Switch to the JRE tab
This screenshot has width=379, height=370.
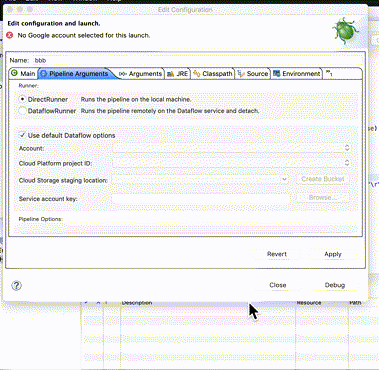pyautogui.click(x=178, y=74)
